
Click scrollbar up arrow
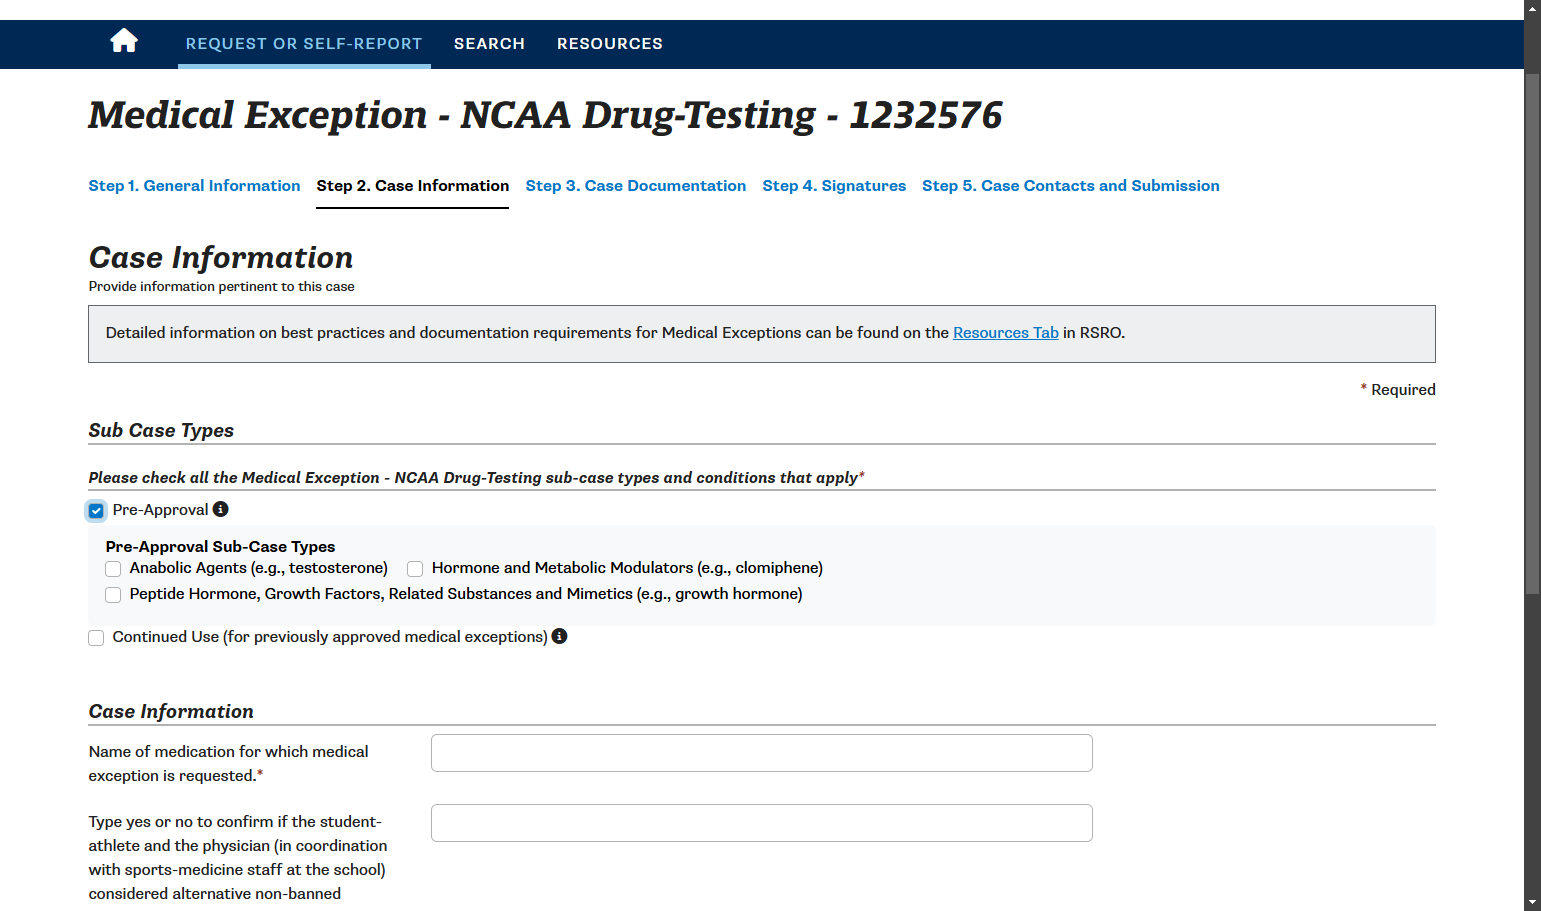point(1532,8)
